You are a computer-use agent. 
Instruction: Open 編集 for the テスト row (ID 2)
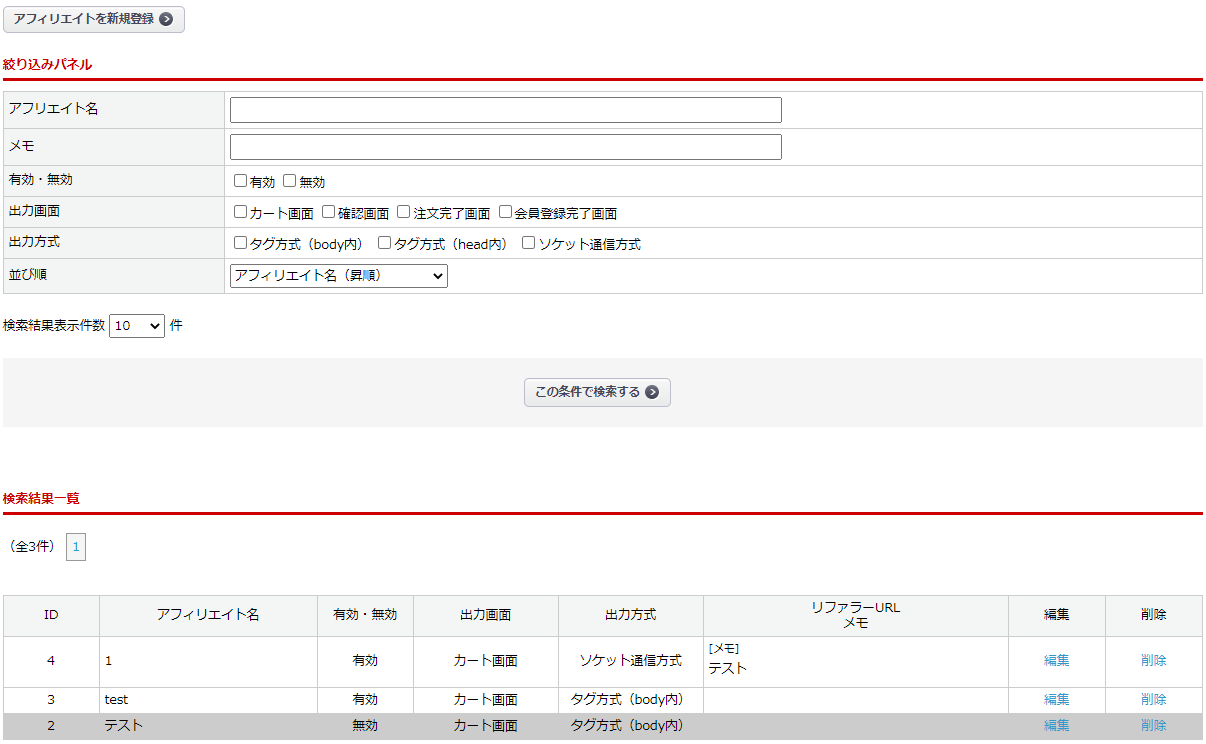point(1056,726)
